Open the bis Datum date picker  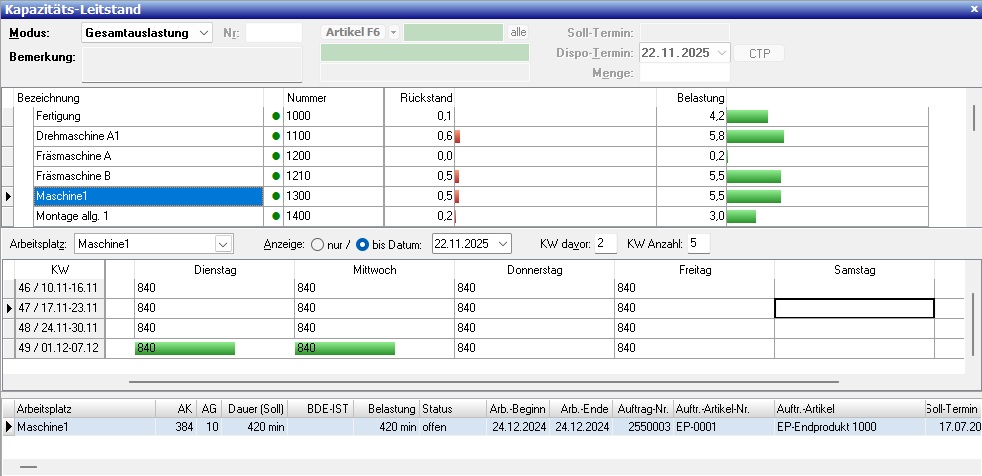(x=501, y=244)
